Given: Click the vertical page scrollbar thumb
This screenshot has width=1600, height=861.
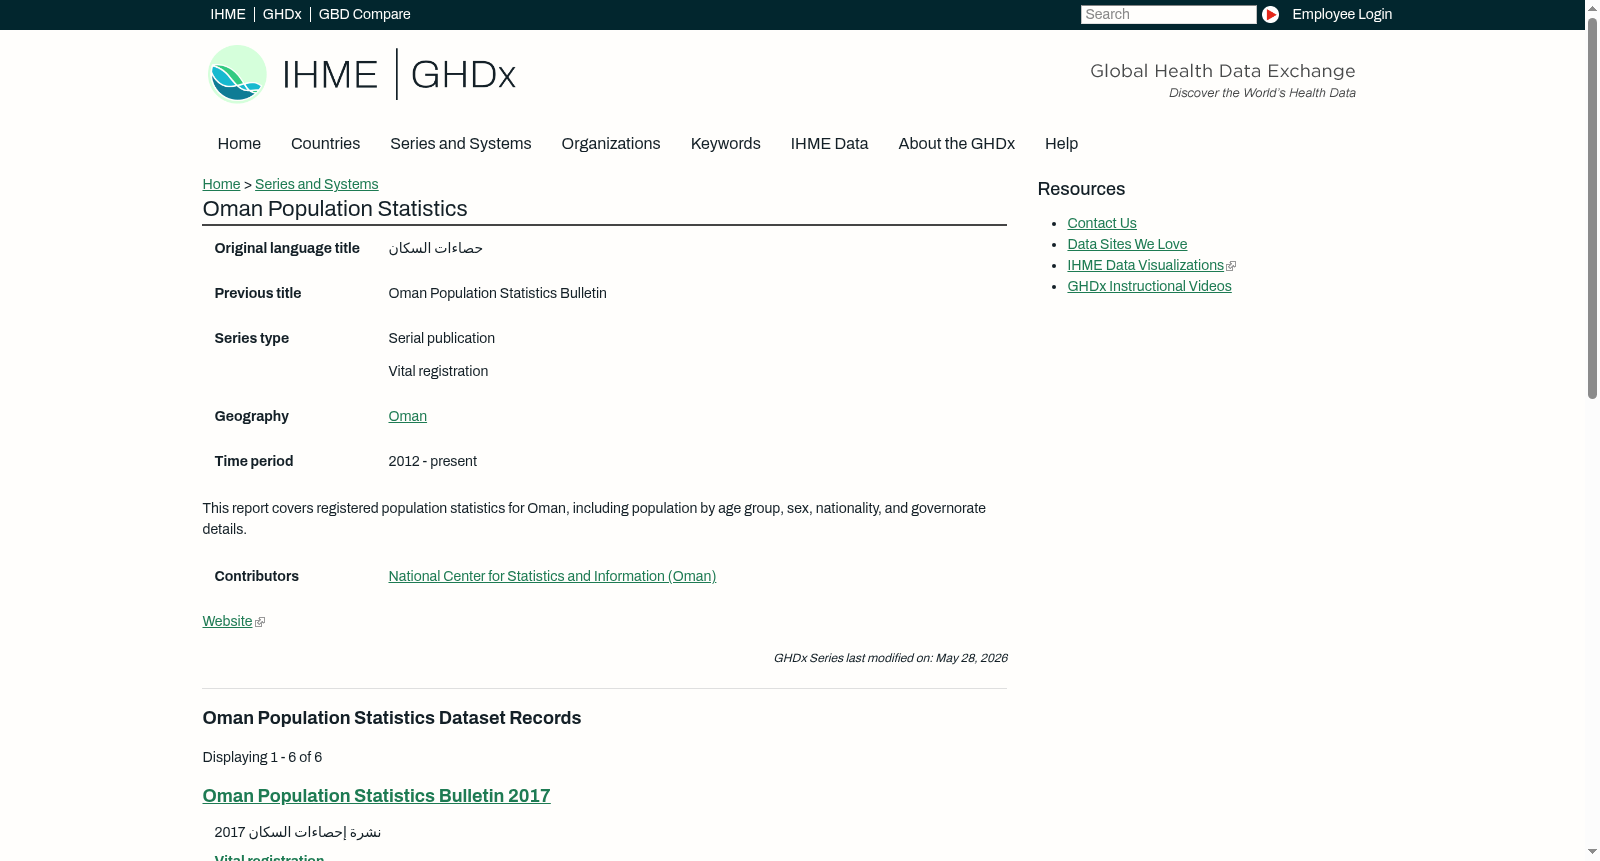Looking at the screenshot, I should [1592, 208].
